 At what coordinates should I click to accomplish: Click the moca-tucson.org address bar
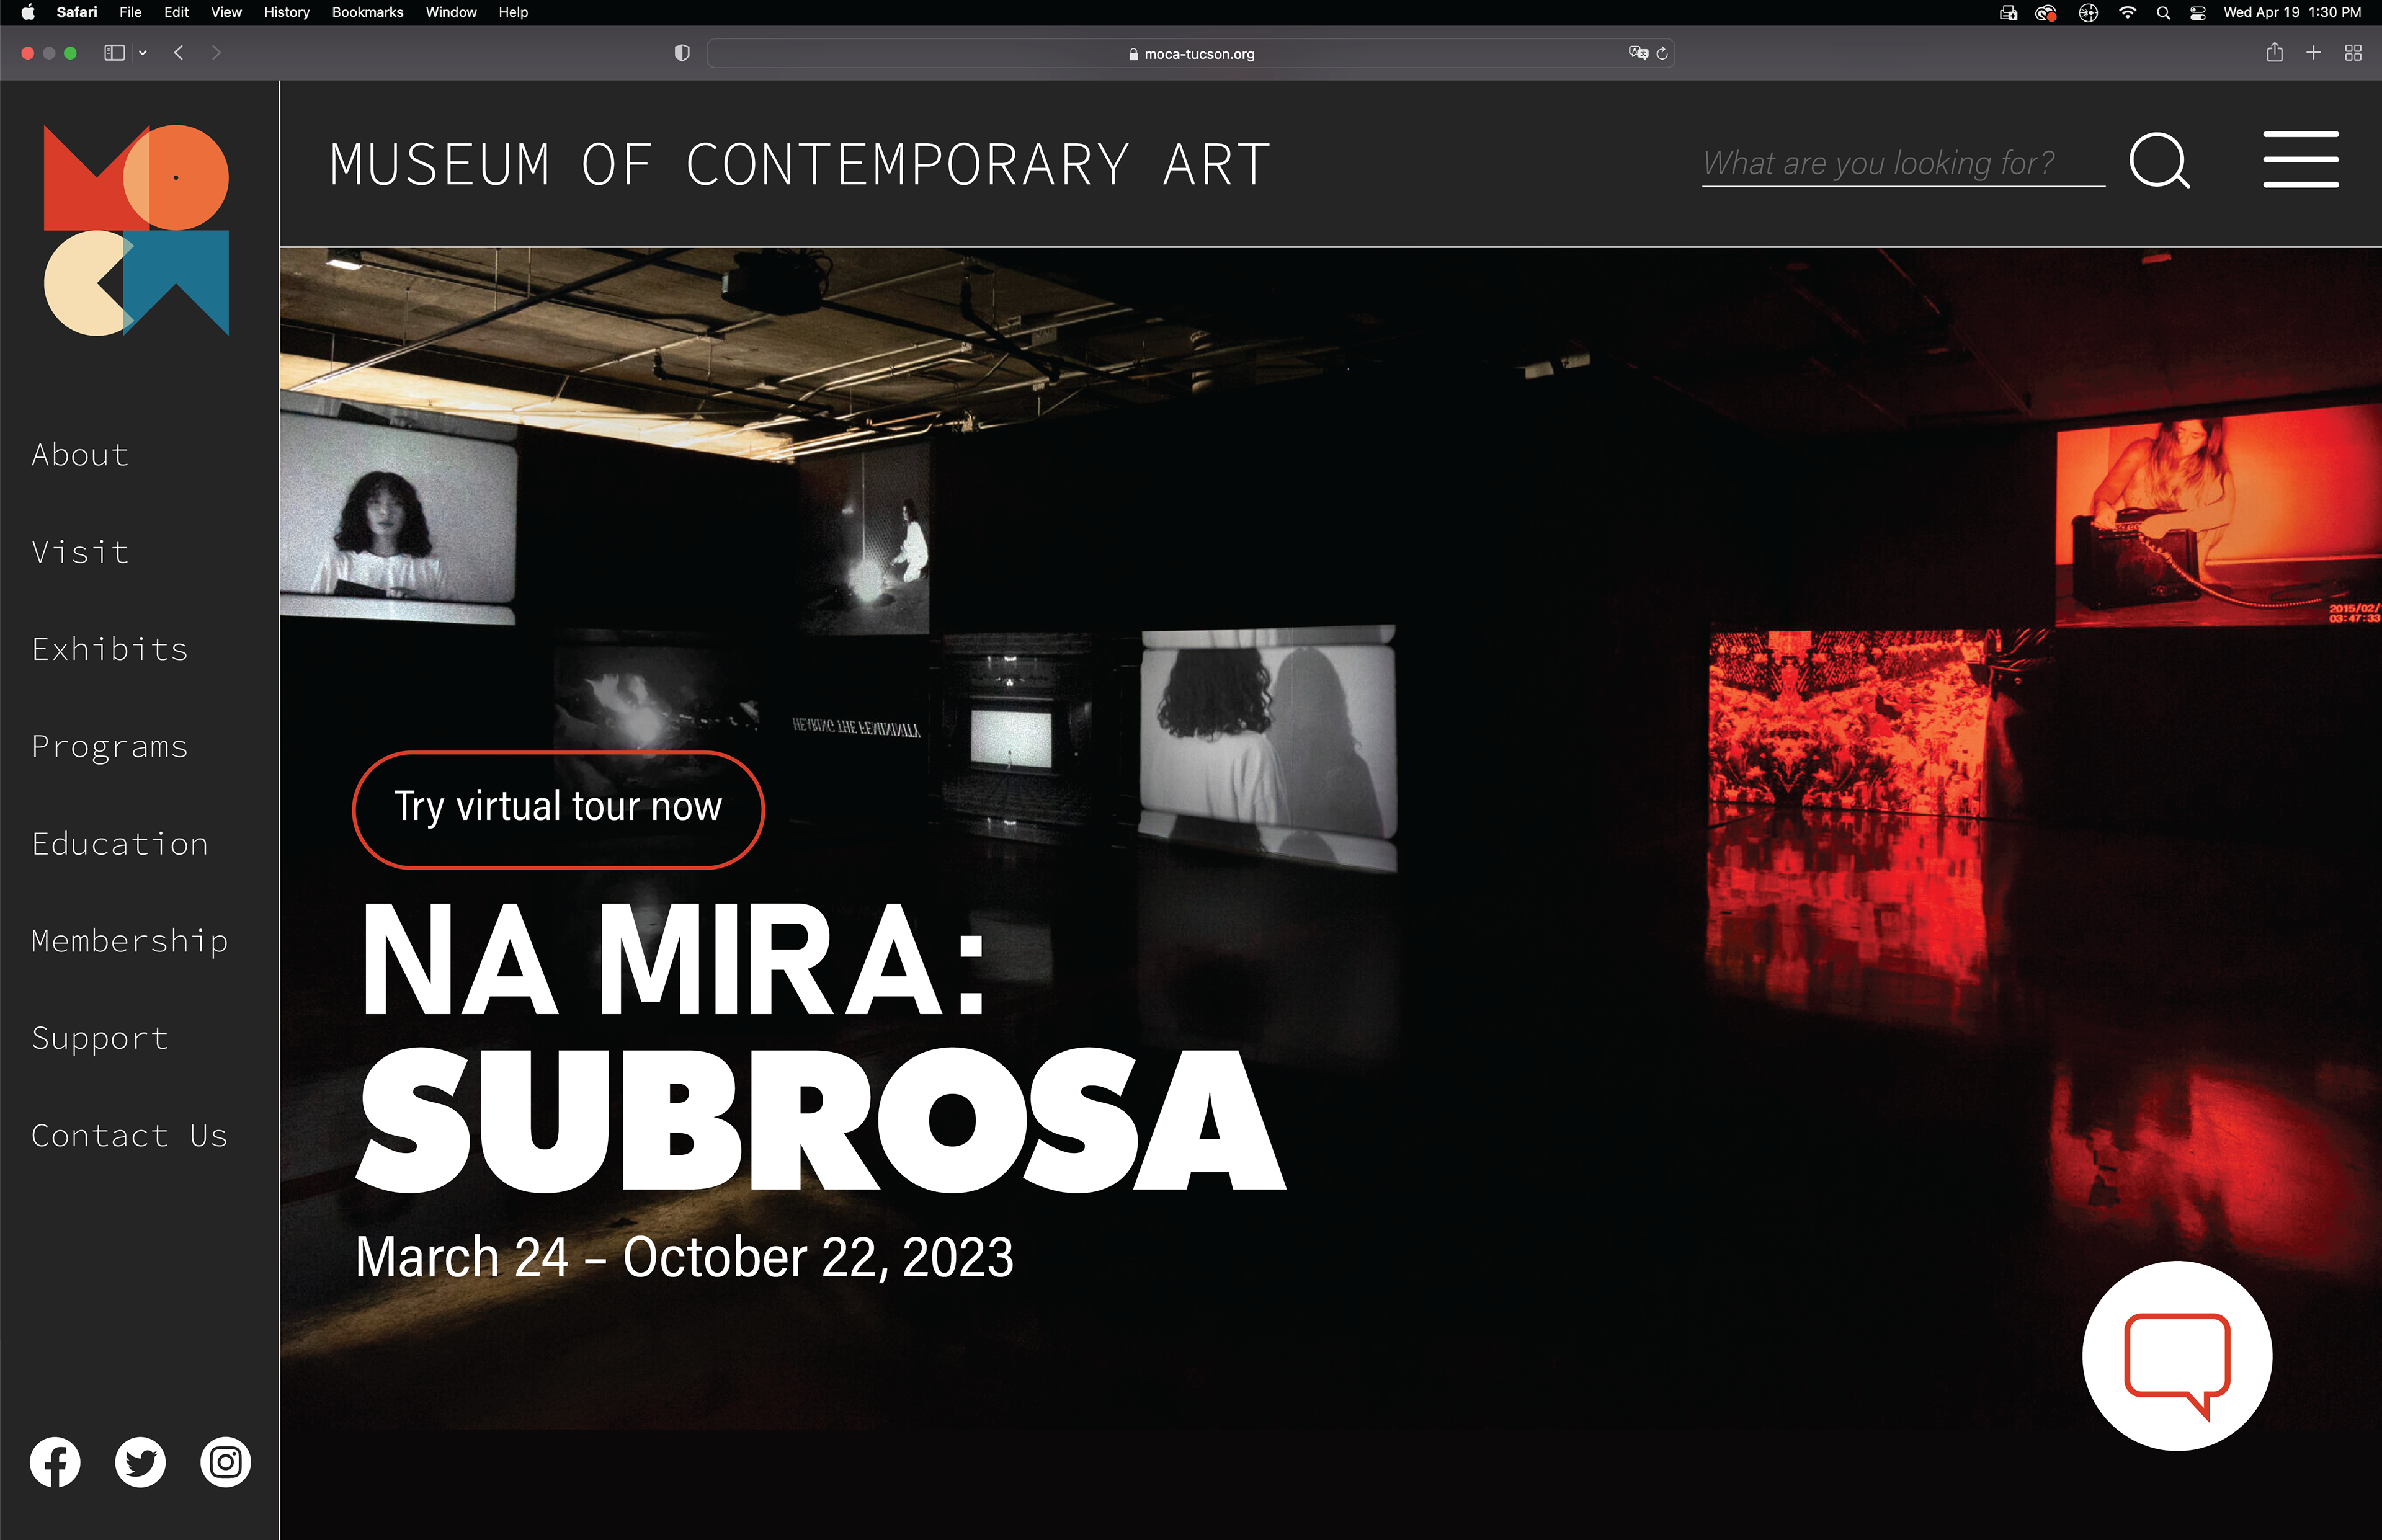[x=1190, y=54]
